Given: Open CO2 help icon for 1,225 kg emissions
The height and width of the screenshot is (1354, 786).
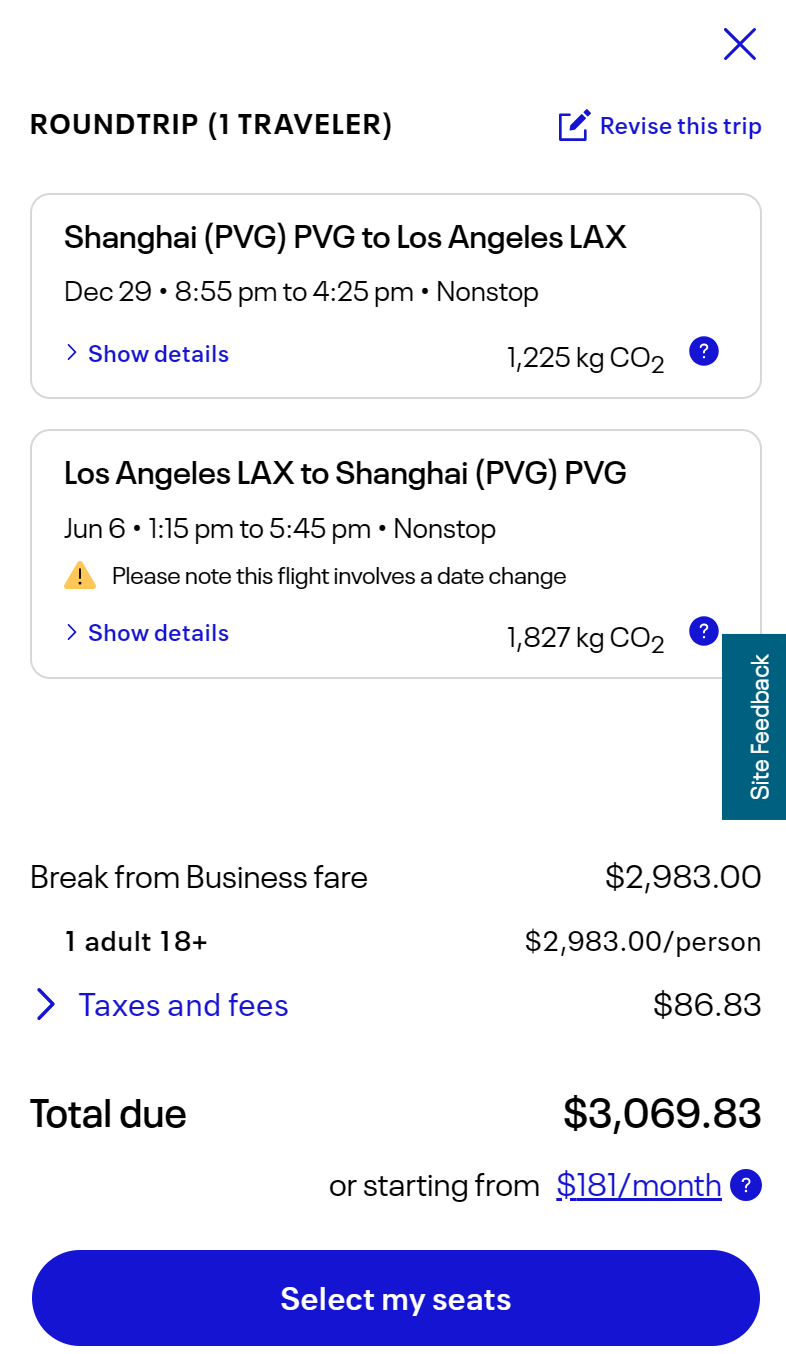Looking at the screenshot, I should pos(704,352).
